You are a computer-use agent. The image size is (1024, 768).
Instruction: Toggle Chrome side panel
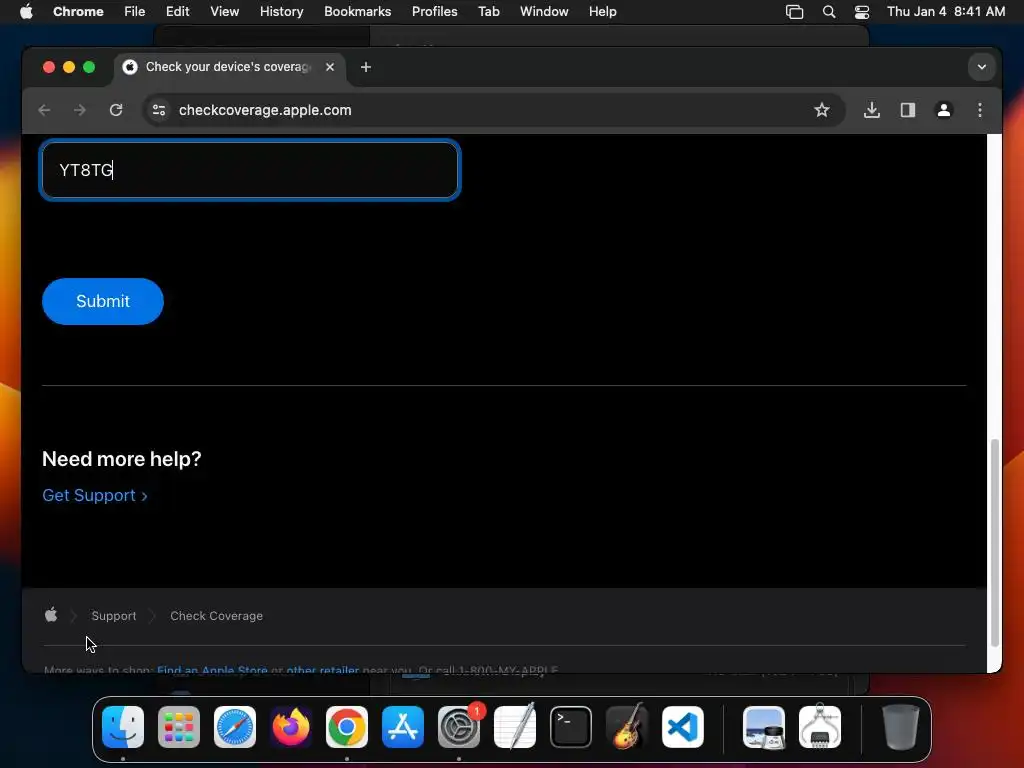(908, 110)
